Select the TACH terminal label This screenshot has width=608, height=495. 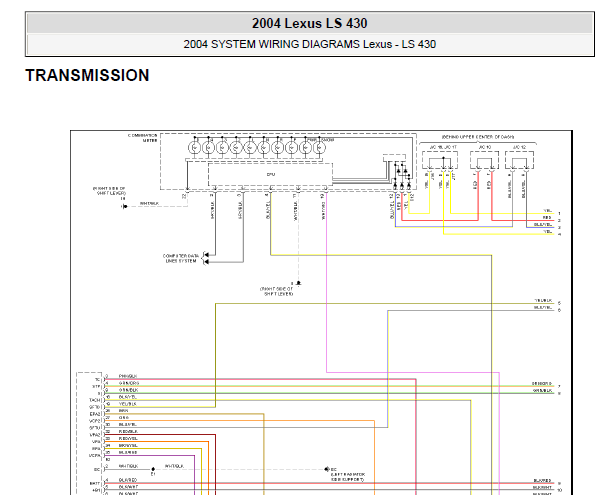[95, 400]
